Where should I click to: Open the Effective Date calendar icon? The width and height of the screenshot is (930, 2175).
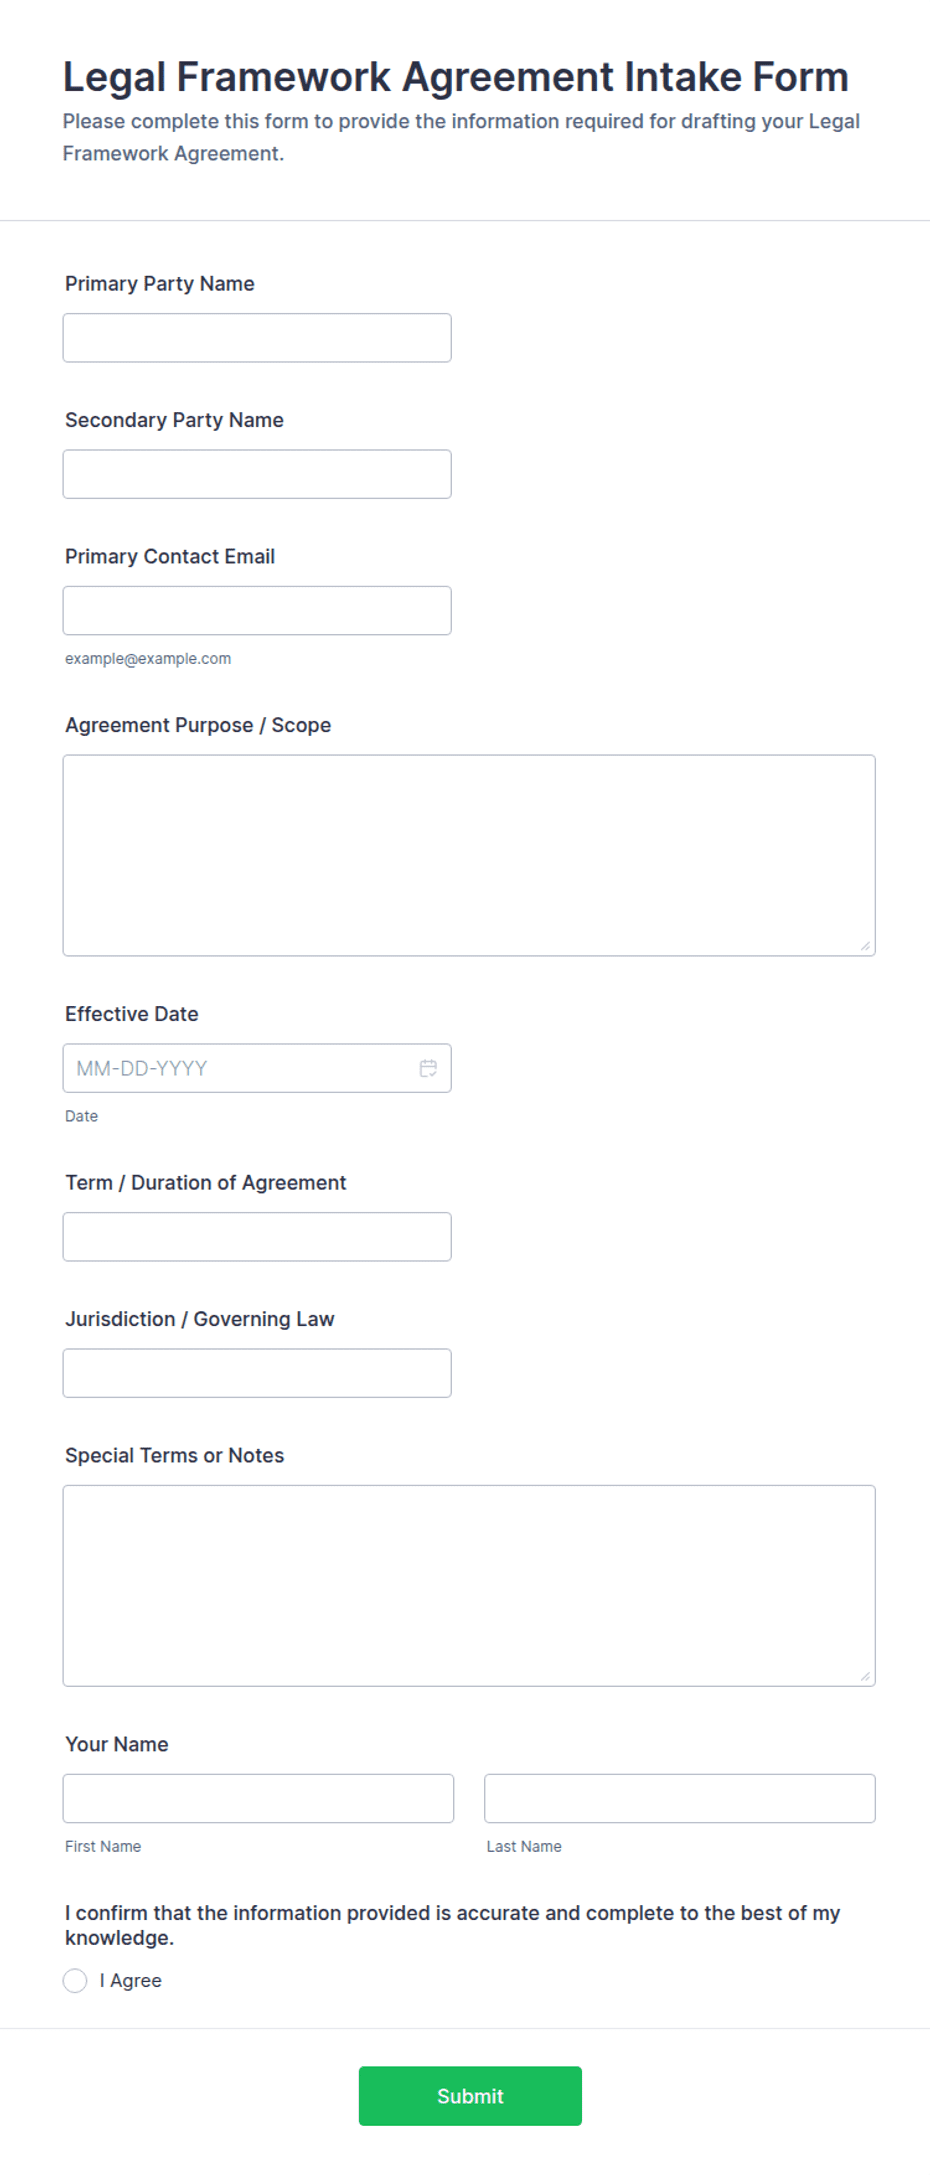coord(428,1068)
